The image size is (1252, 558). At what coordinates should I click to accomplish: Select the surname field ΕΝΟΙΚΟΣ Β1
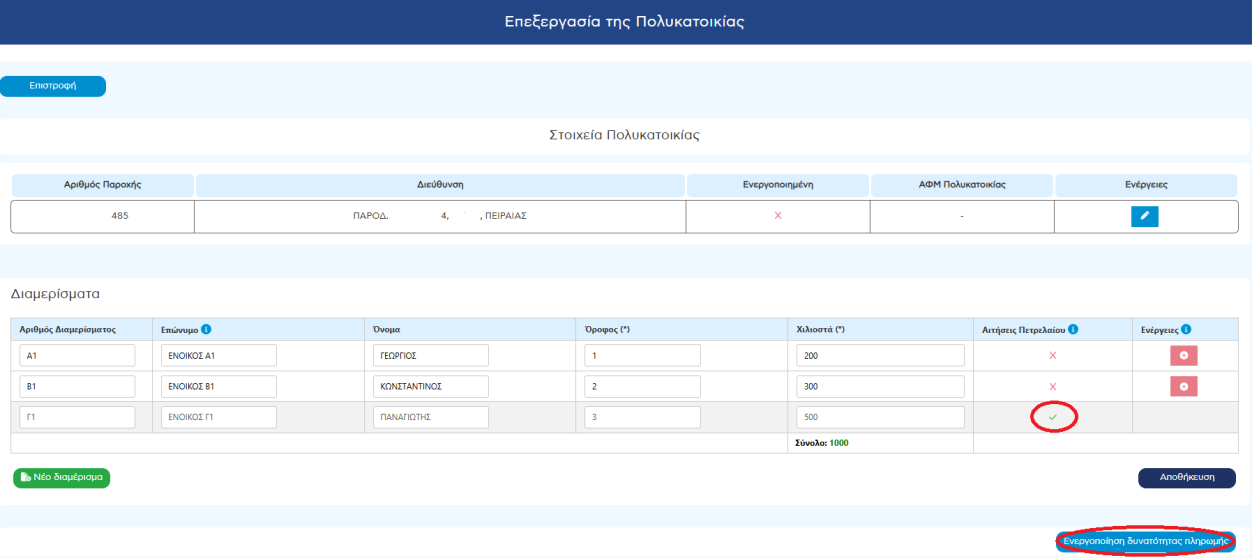[x=218, y=386]
